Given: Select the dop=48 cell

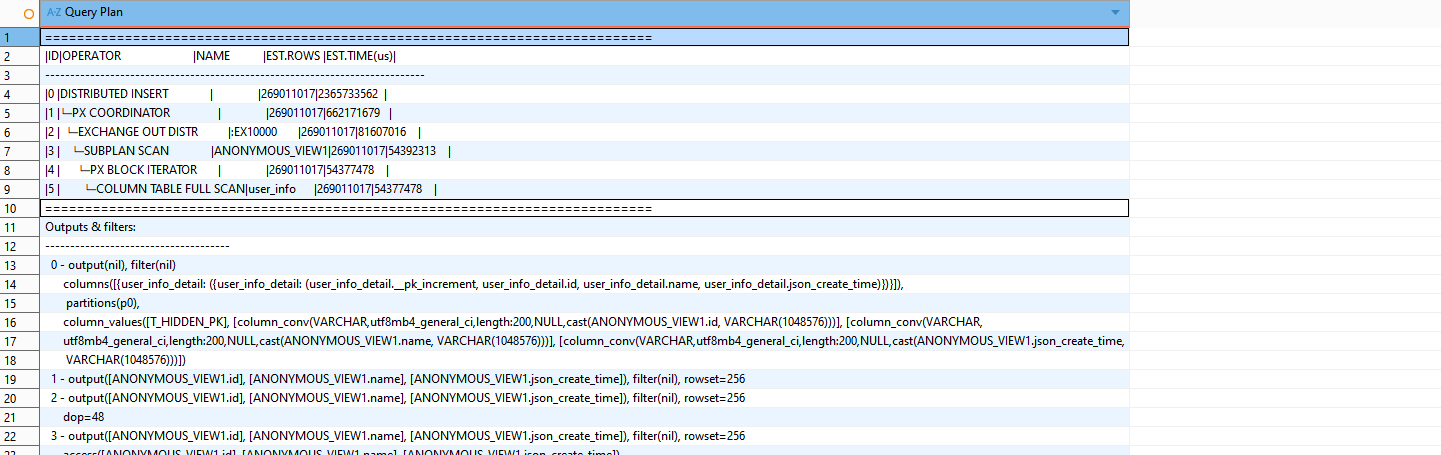Looking at the screenshot, I should [84, 417].
